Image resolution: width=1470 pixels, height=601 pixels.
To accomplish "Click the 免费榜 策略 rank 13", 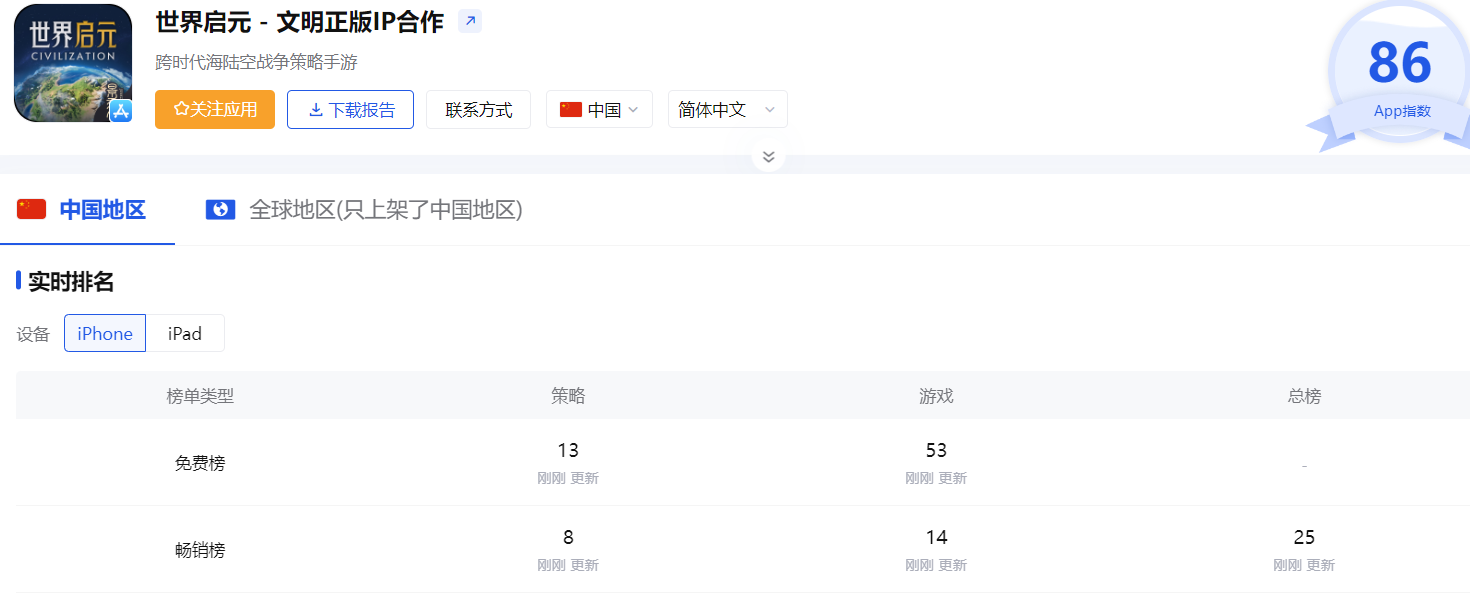I will click(x=568, y=451).
